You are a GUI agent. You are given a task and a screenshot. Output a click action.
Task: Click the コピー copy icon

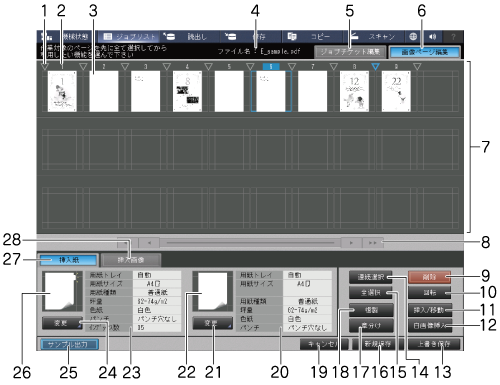click(x=292, y=36)
